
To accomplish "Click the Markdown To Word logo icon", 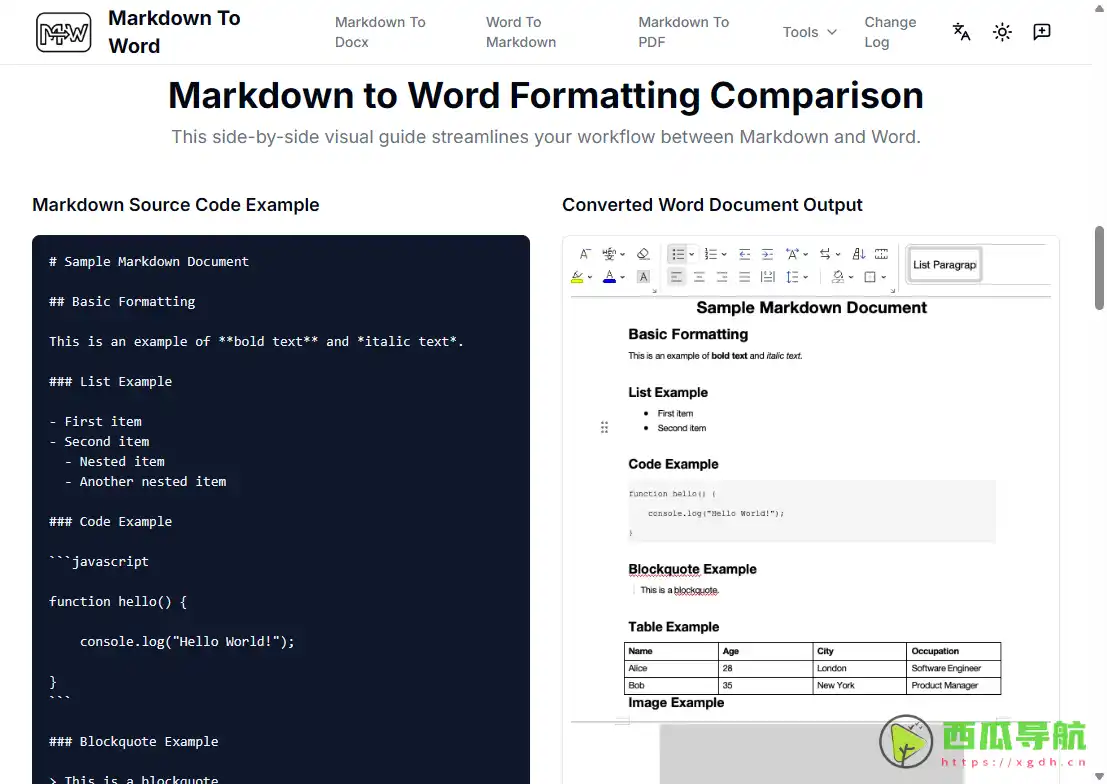I will pos(64,32).
